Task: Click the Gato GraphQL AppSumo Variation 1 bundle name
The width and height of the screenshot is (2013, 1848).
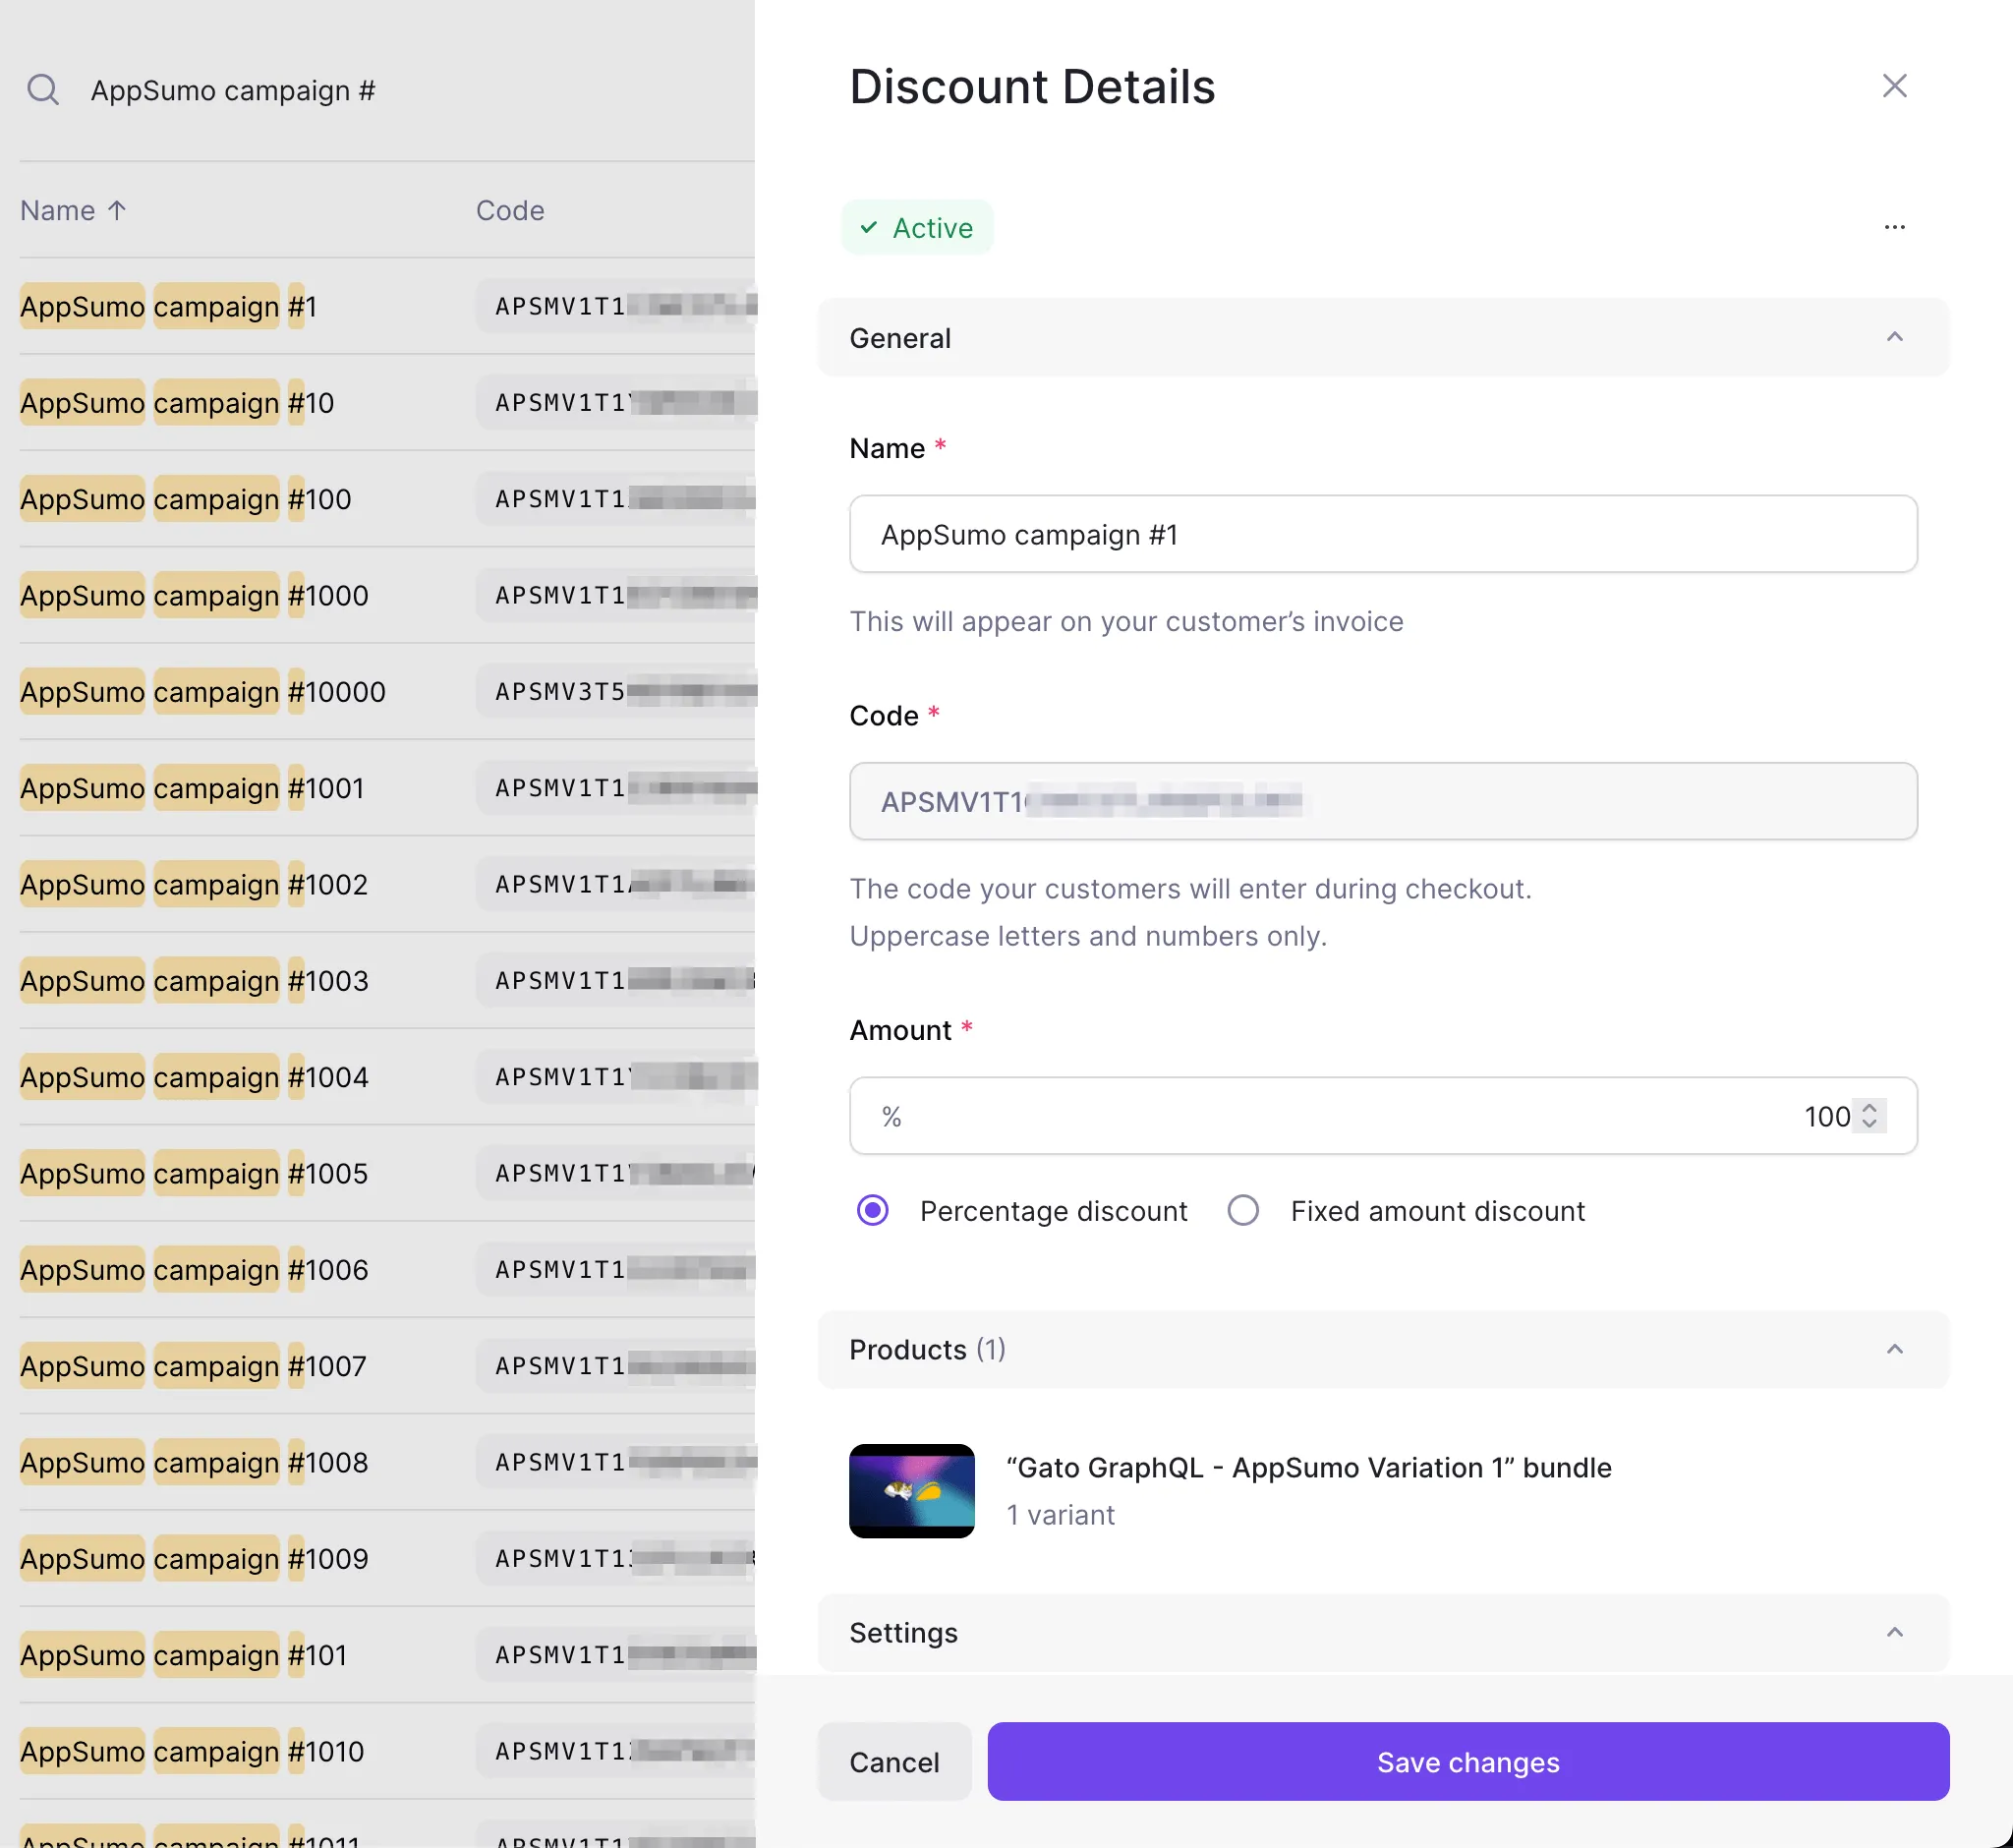Action: click(1309, 1467)
